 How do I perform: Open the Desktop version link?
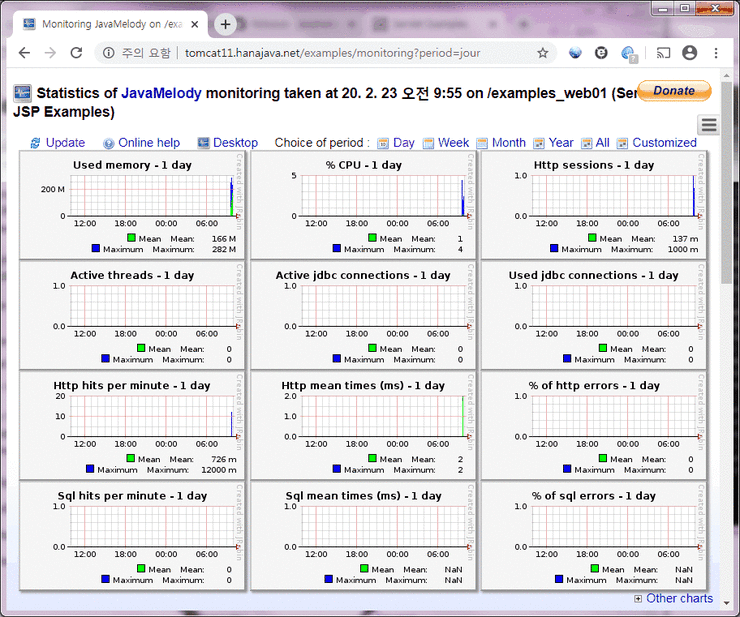coord(235,143)
